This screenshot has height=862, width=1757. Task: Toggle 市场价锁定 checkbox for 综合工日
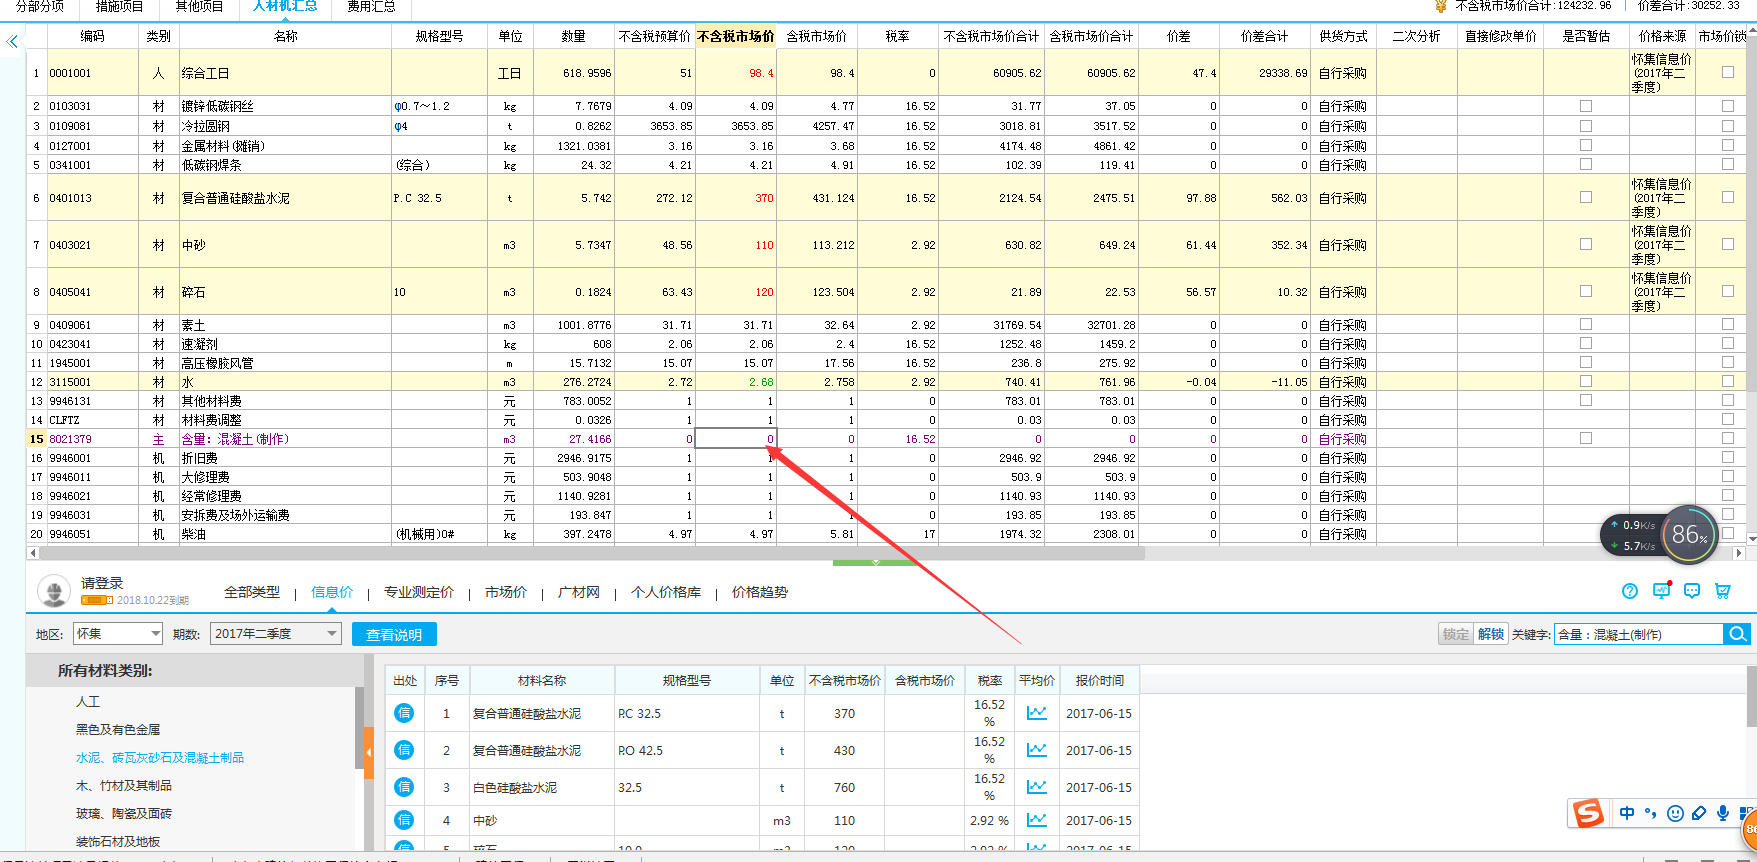coord(1728,72)
